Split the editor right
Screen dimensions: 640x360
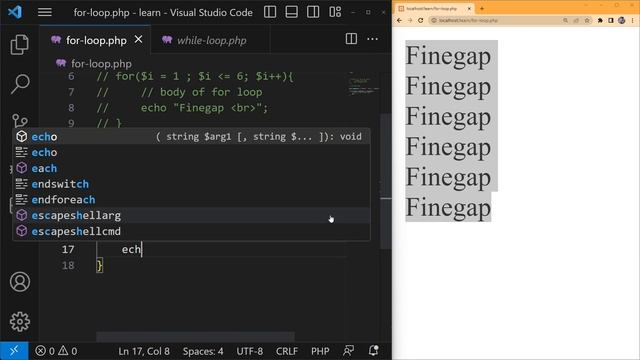[x=351, y=39]
